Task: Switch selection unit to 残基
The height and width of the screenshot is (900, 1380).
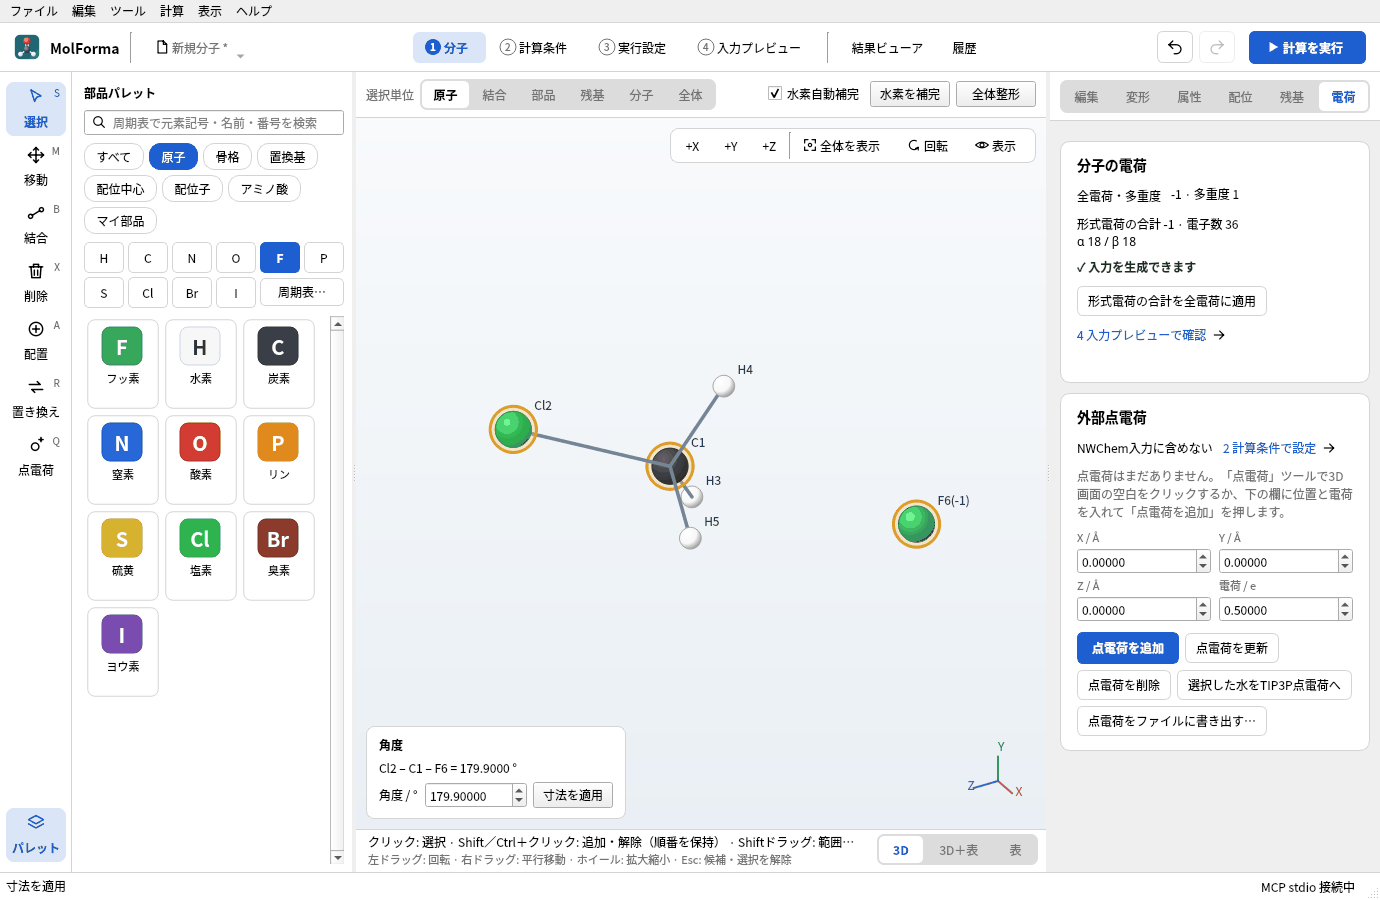Action: pyautogui.click(x=592, y=95)
